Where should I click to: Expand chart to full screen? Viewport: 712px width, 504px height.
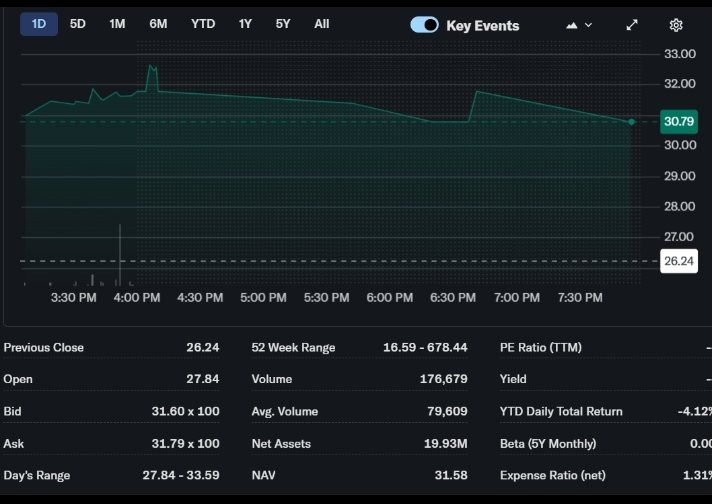pos(632,25)
